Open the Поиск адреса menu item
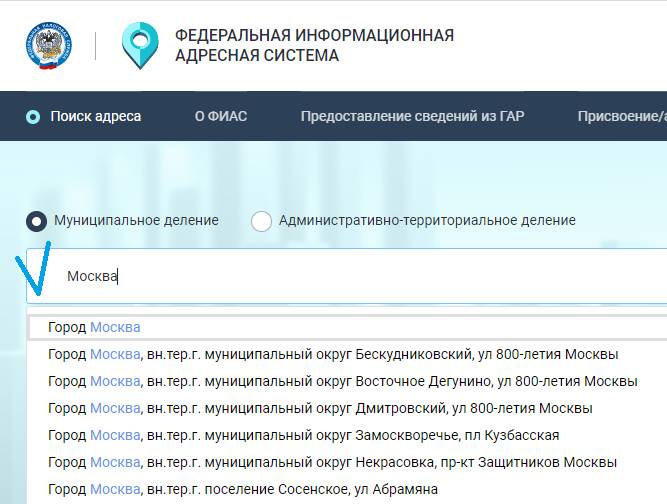 coord(95,116)
